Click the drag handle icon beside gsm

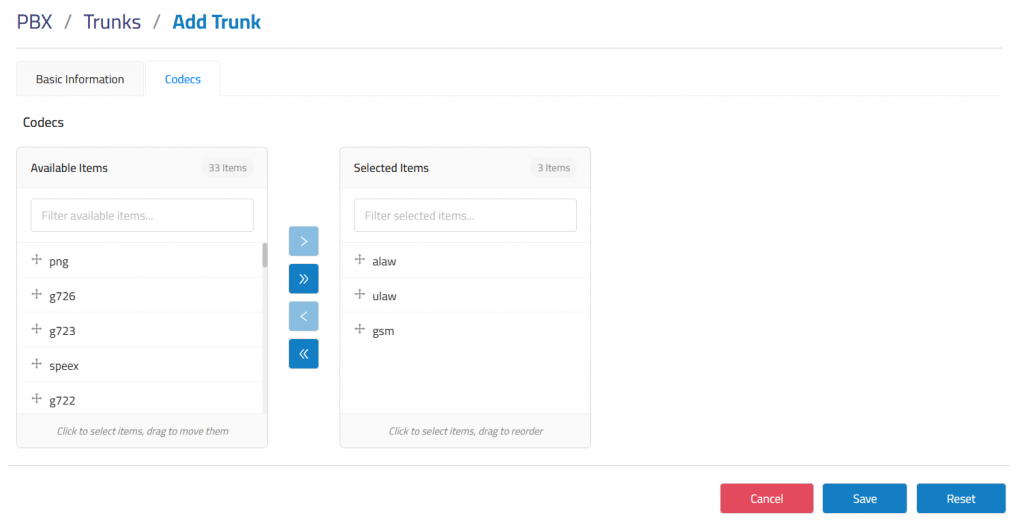pyautogui.click(x=360, y=329)
